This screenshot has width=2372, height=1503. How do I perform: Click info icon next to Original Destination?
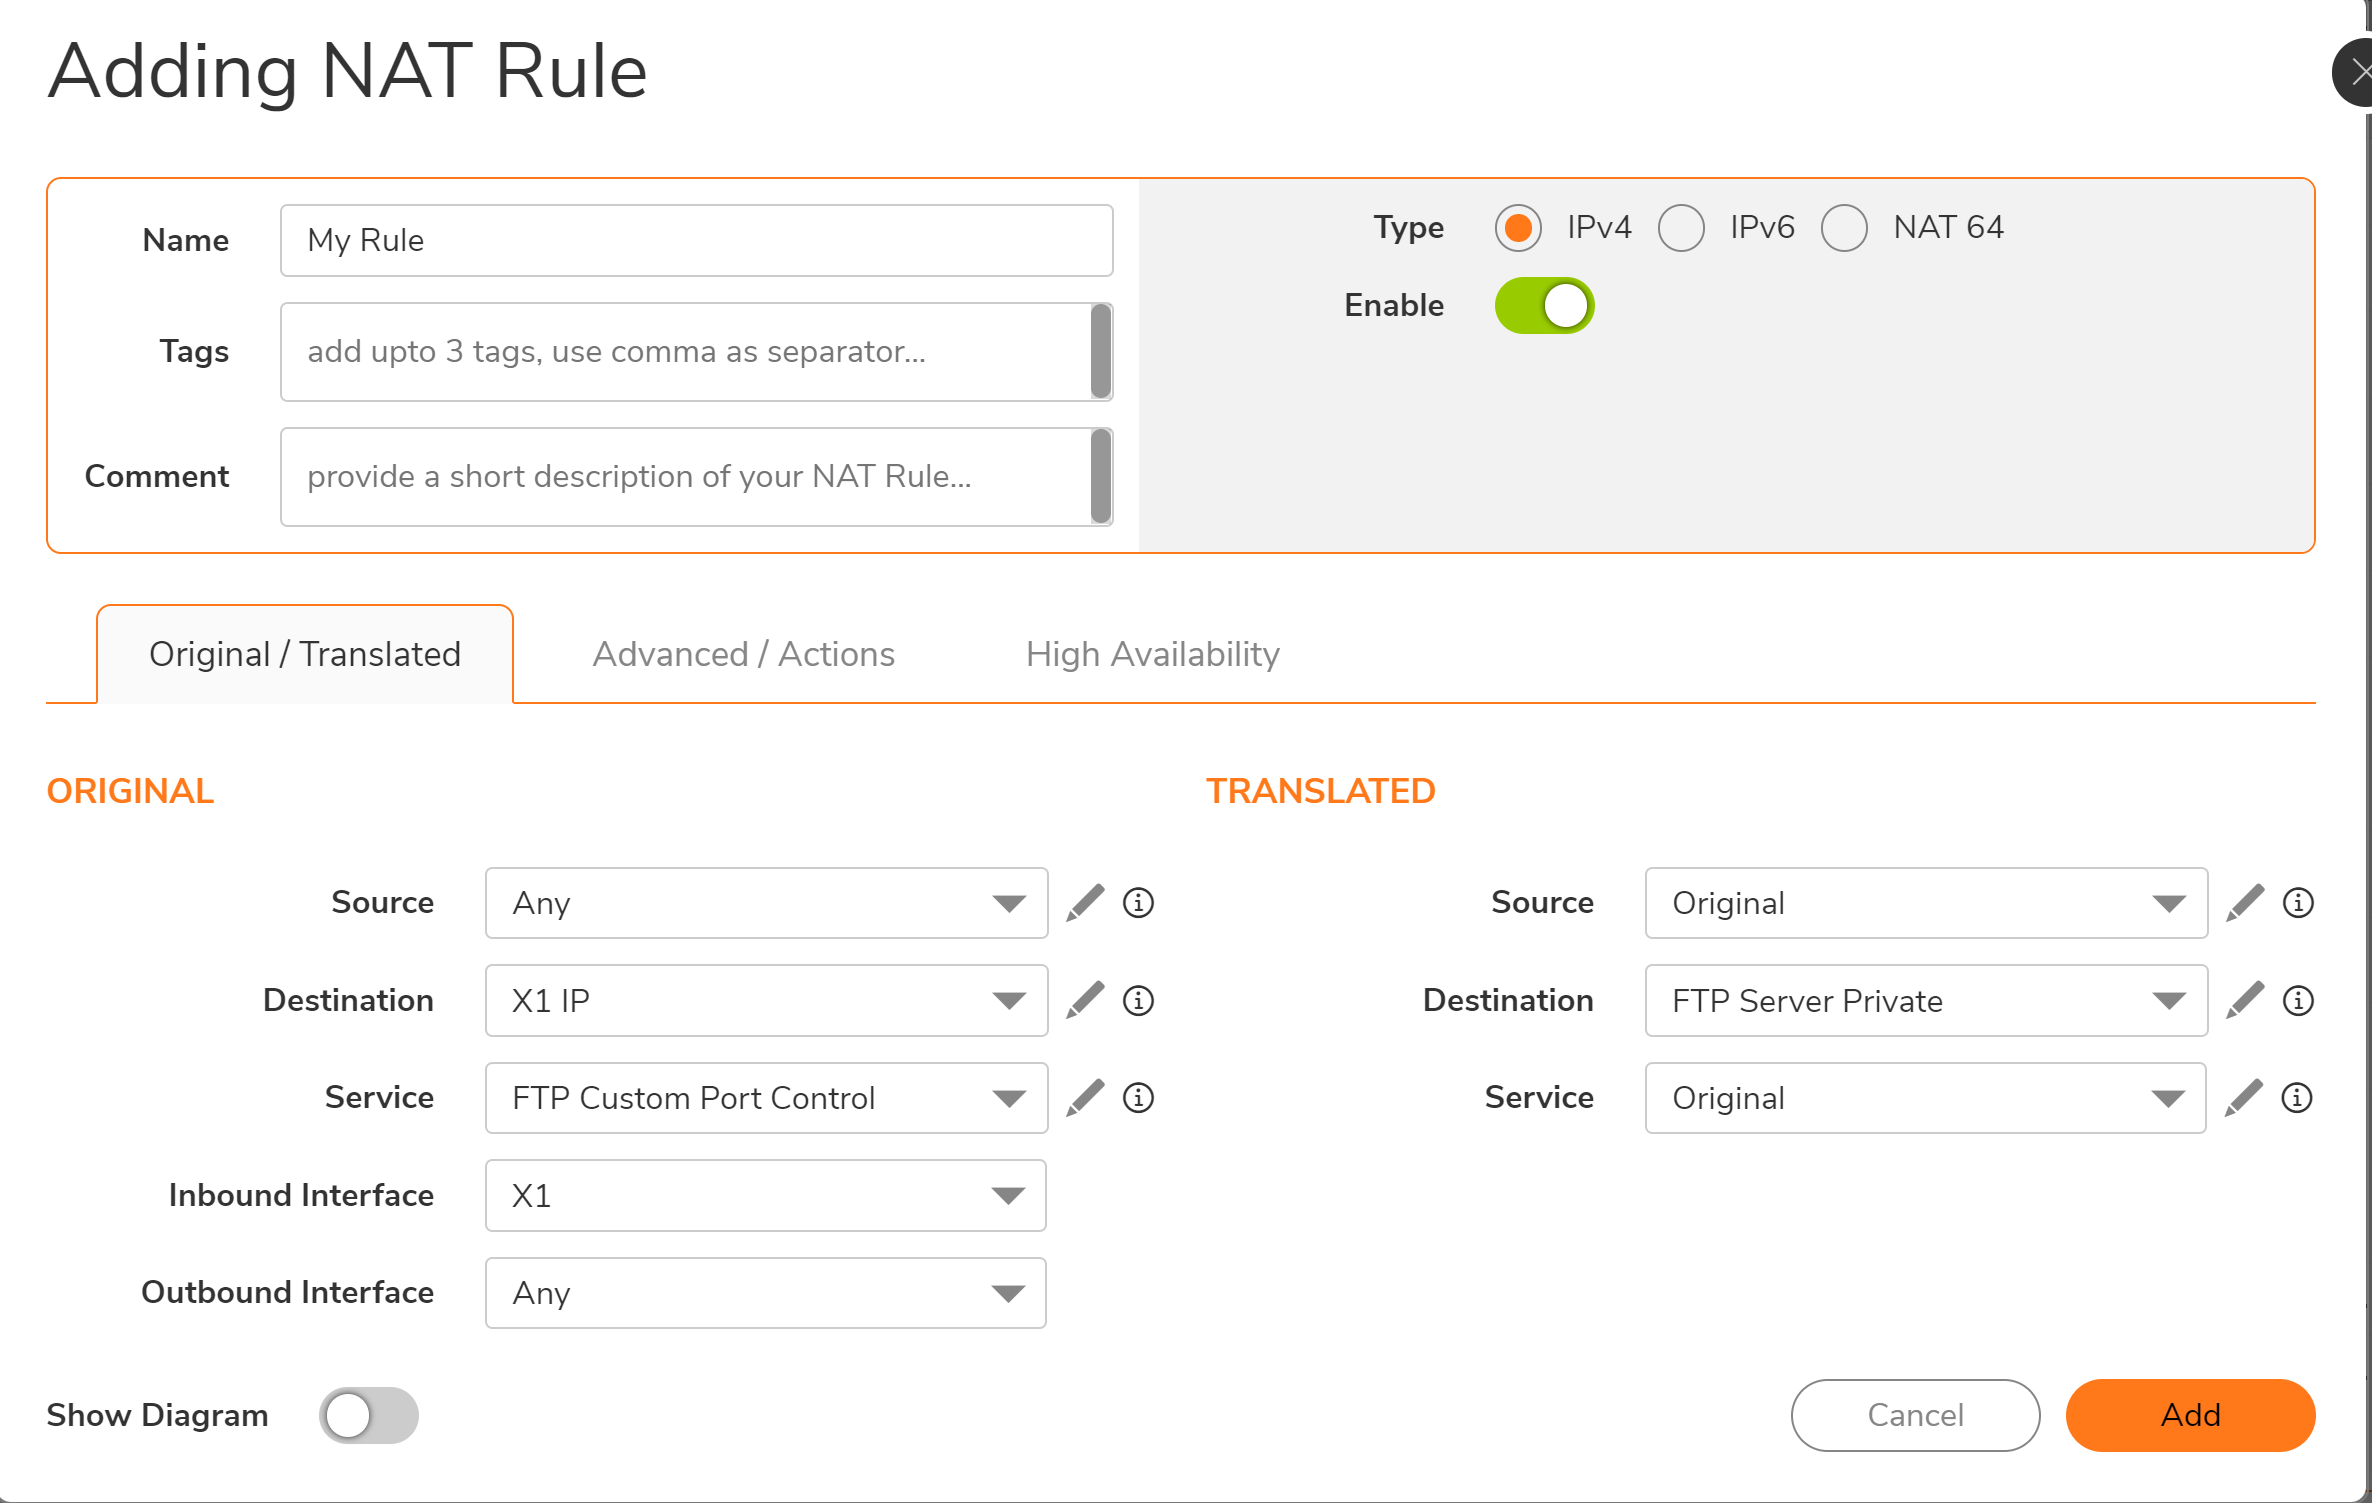1138,1000
